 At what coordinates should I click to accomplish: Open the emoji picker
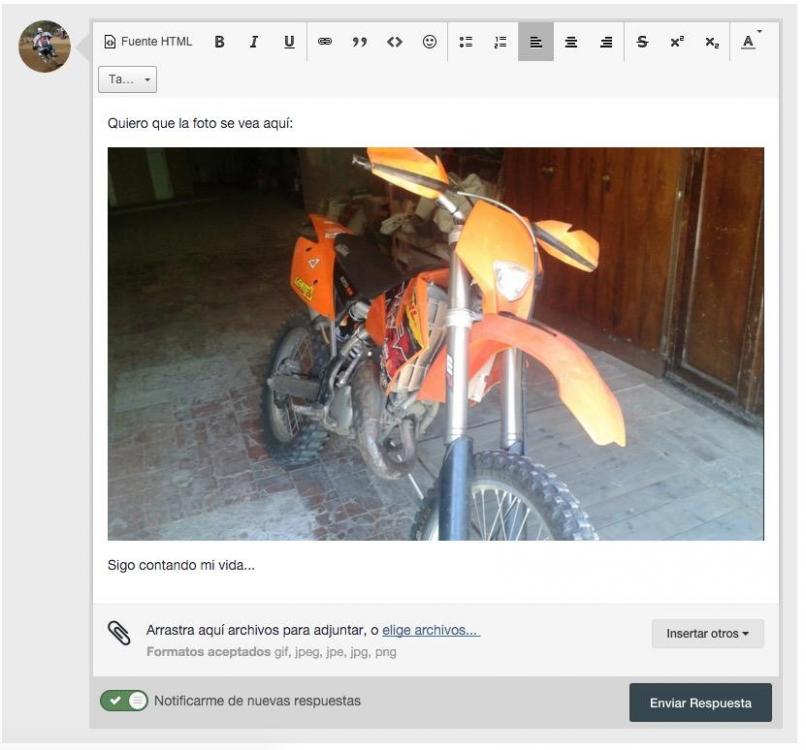tap(429, 42)
